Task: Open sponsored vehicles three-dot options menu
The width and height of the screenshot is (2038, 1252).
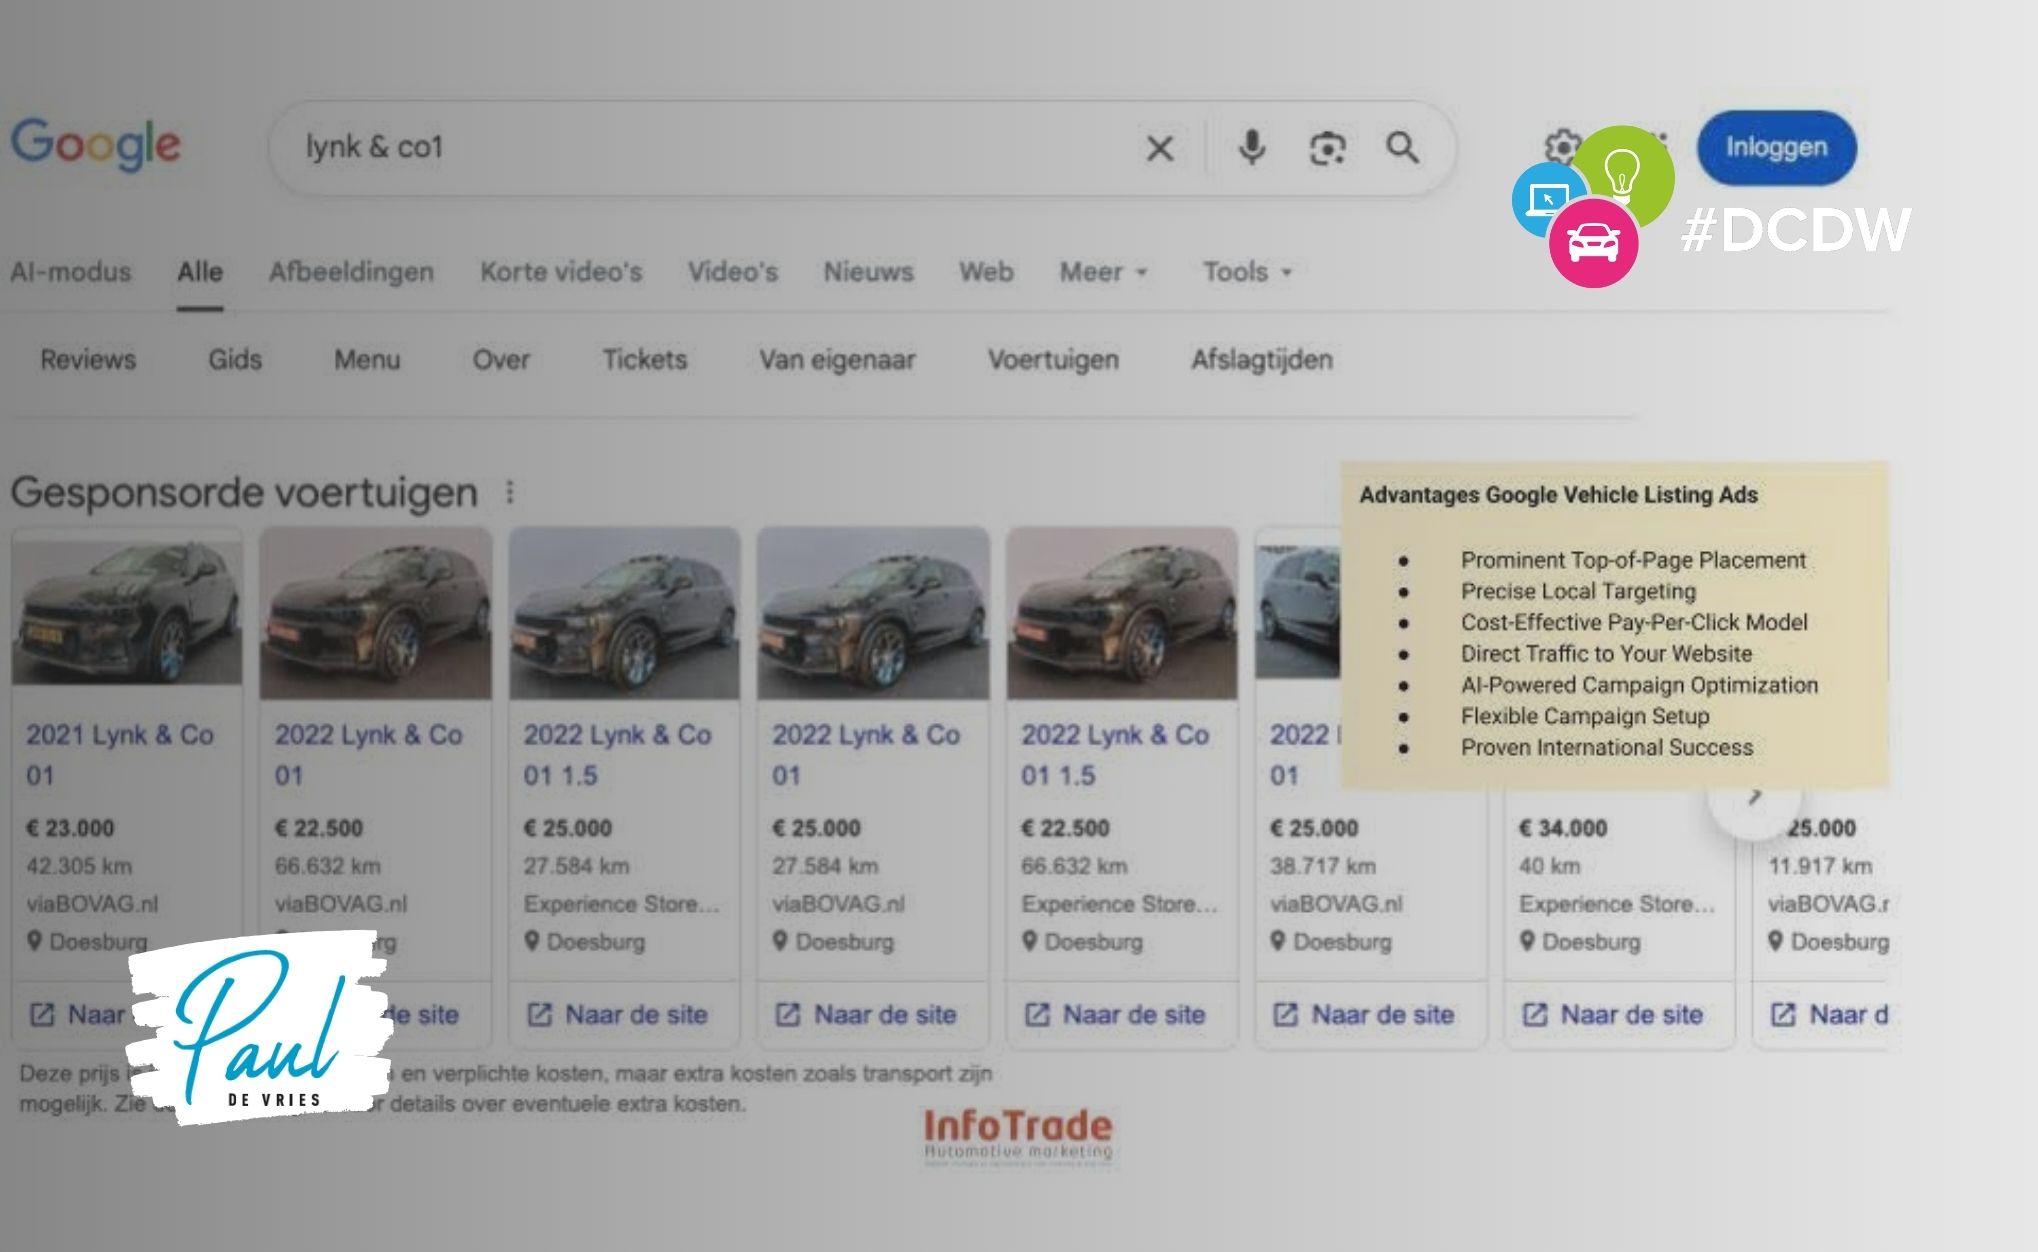Action: tap(510, 492)
